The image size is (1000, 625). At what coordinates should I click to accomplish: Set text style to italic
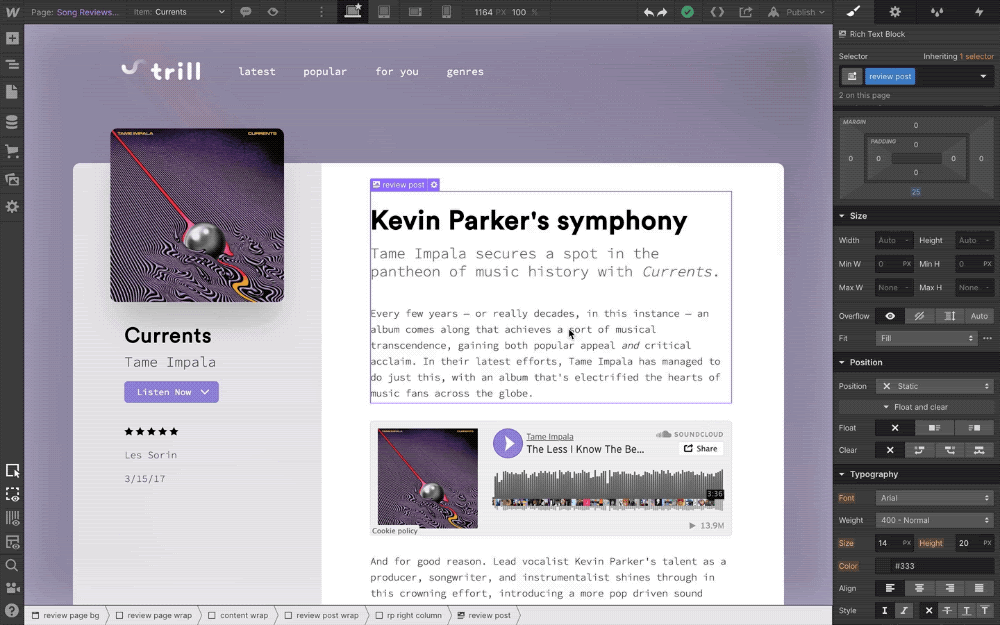904,611
